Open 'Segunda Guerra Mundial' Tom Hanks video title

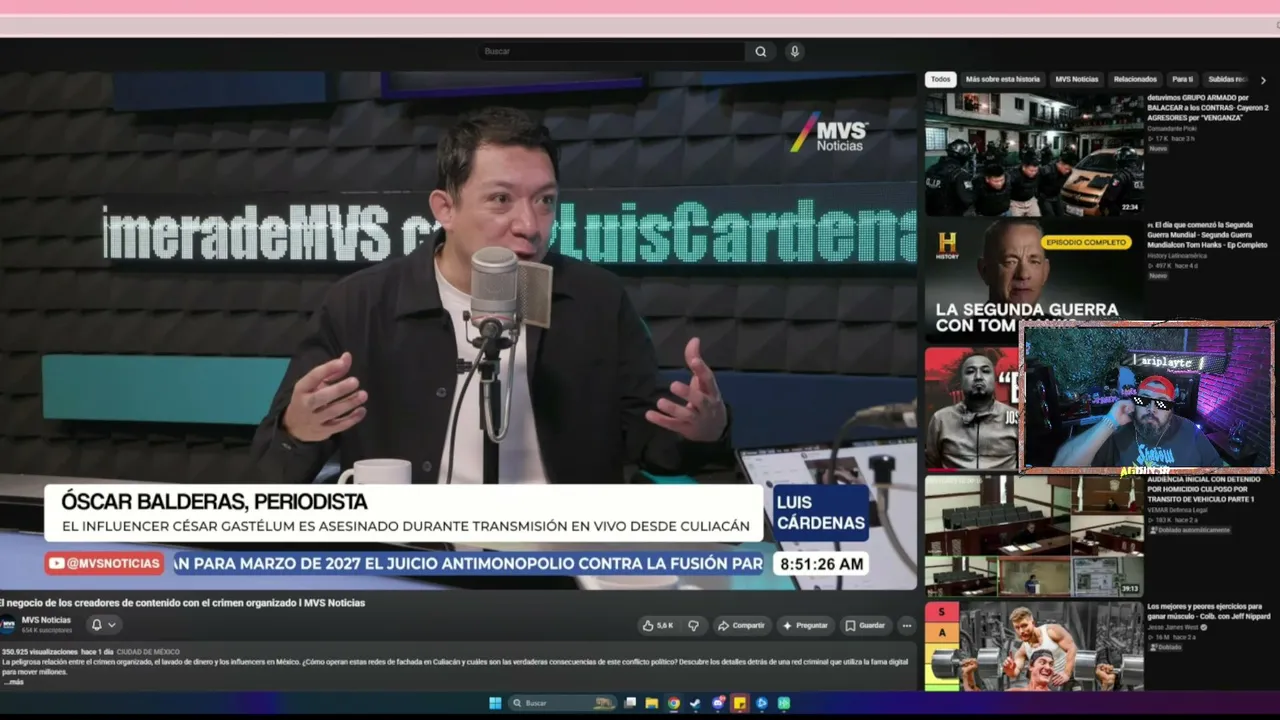tap(1208, 234)
